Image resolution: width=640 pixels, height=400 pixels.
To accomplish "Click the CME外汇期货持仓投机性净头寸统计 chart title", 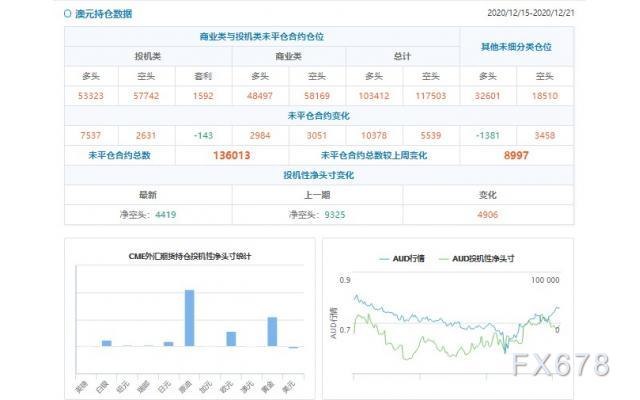I will click(190, 256).
